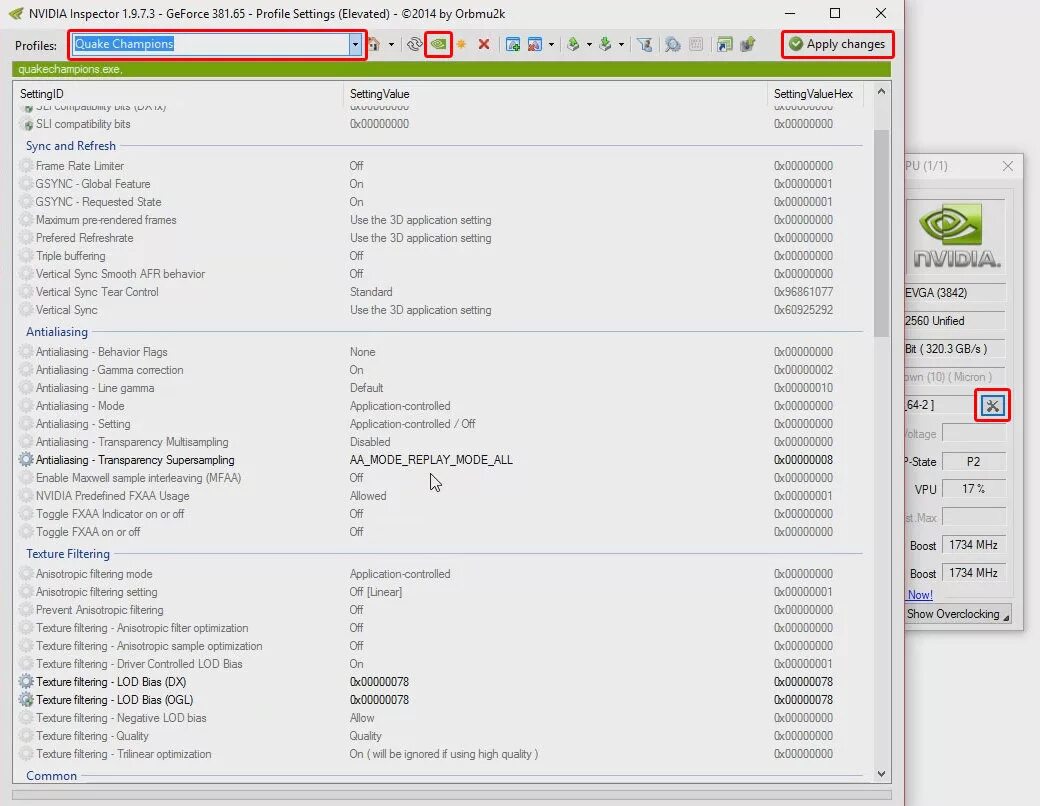Select Toggle FXAA on or off row
This screenshot has width=1040, height=806.
coord(438,531)
